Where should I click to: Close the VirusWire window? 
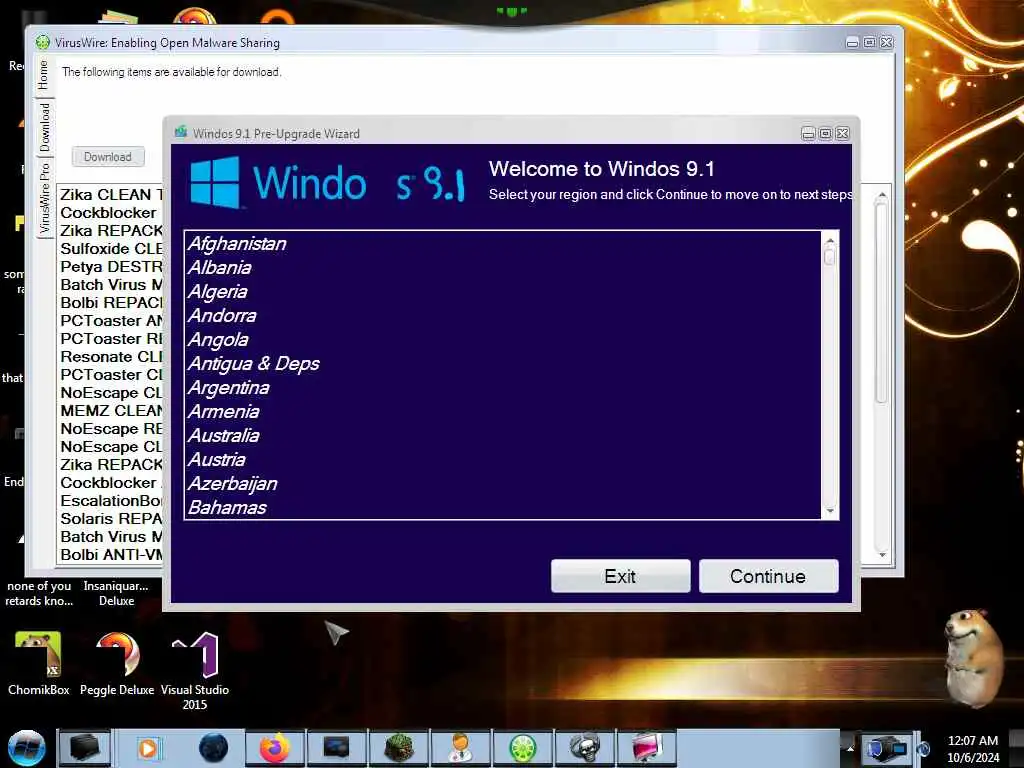[887, 42]
